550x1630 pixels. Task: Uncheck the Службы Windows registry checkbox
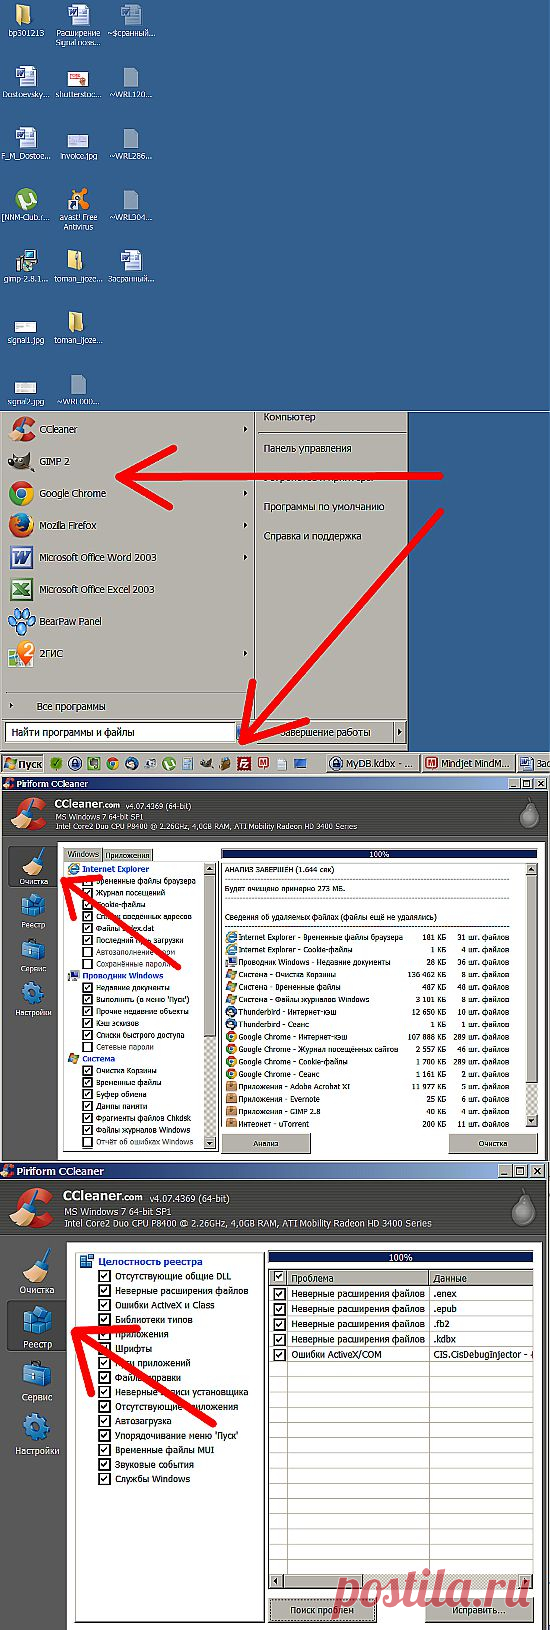pos(104,1478)
